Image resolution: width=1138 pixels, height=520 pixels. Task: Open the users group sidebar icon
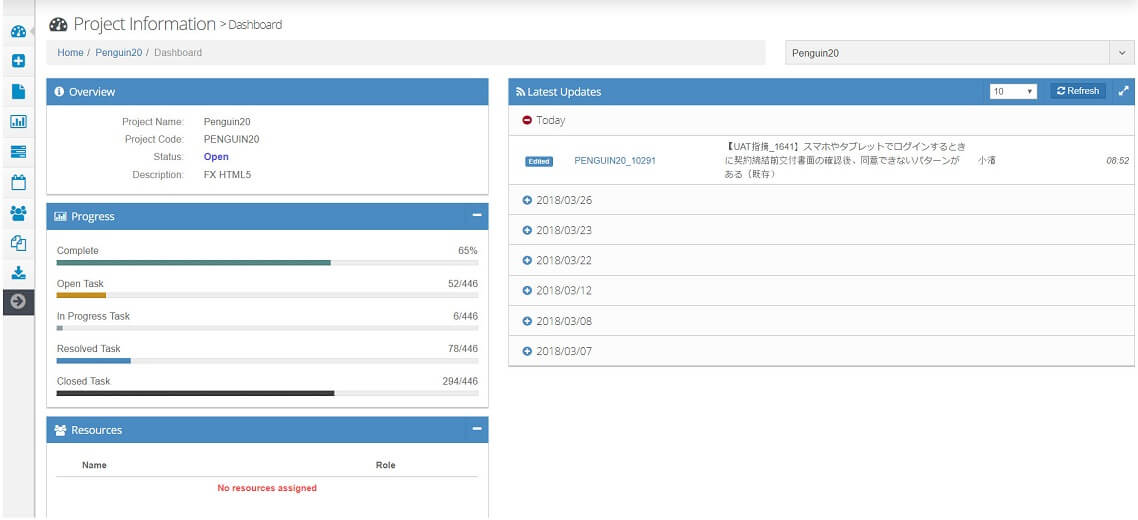pos(18,212)
